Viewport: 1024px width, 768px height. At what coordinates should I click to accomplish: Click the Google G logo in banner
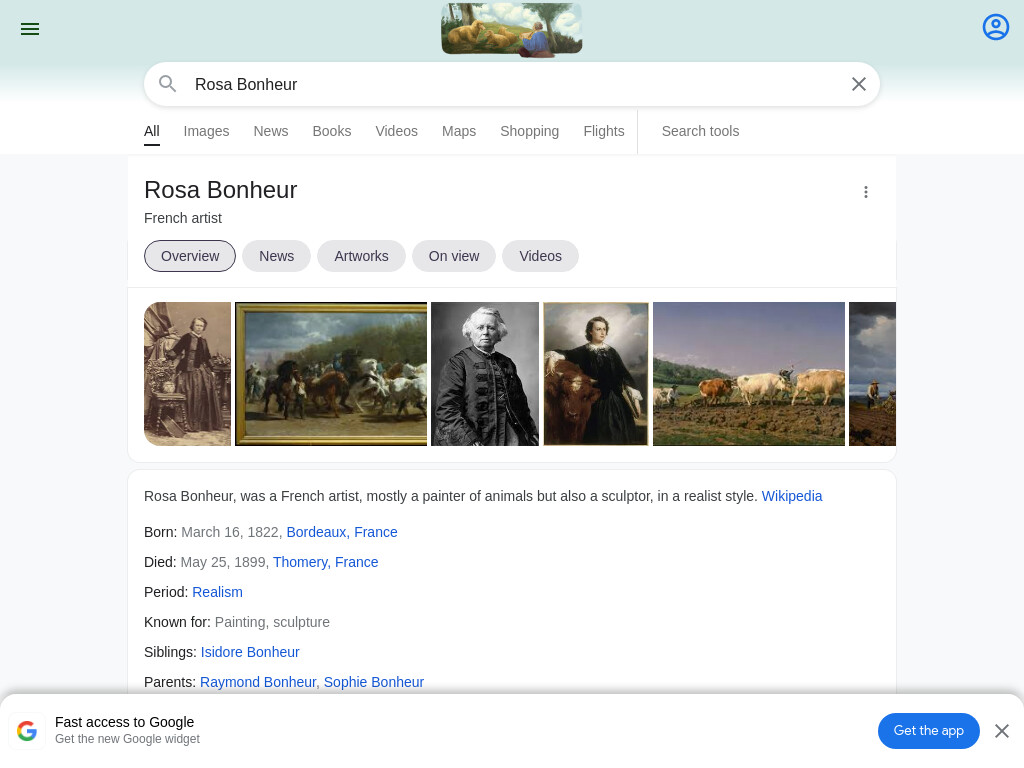pos(27,731)
